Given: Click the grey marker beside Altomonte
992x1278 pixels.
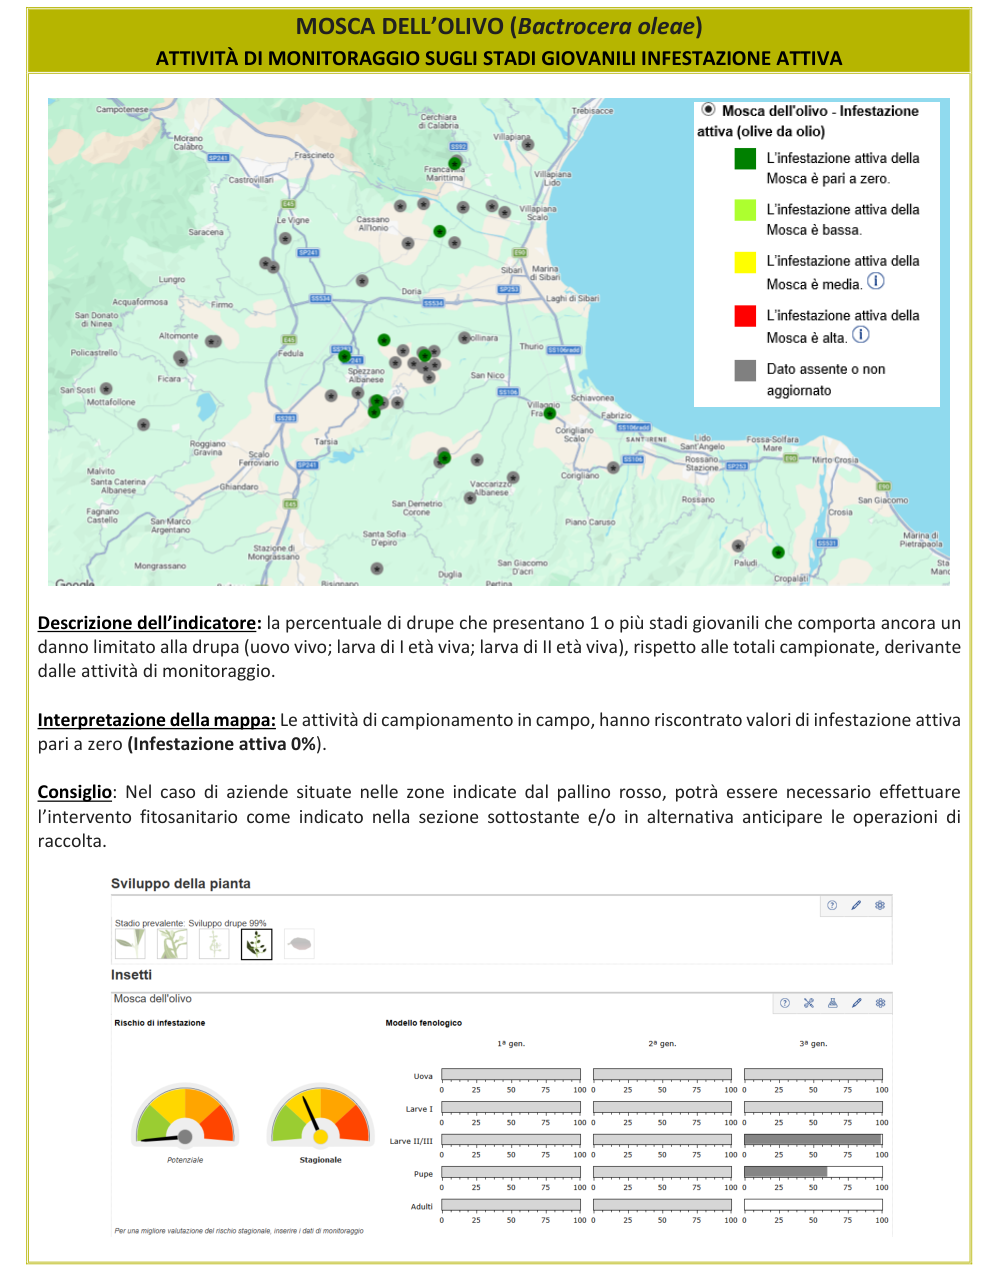Looking at the screenshot, I should tap(212, 341).
